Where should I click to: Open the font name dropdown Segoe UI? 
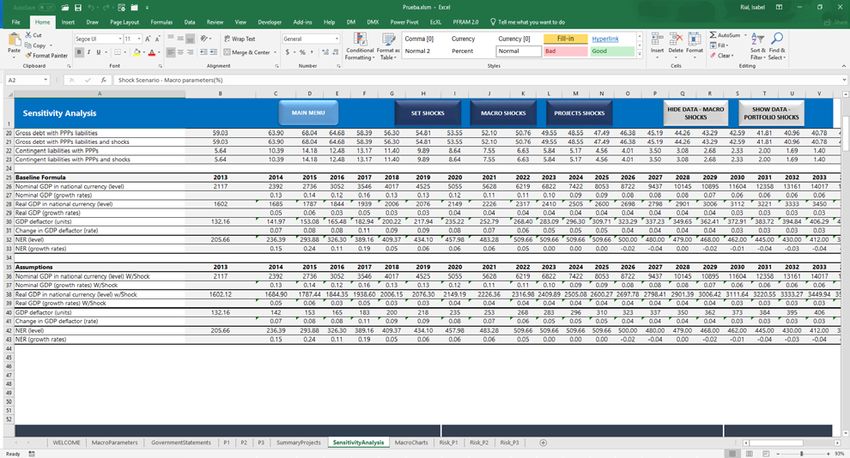click(x=120, y=39)
